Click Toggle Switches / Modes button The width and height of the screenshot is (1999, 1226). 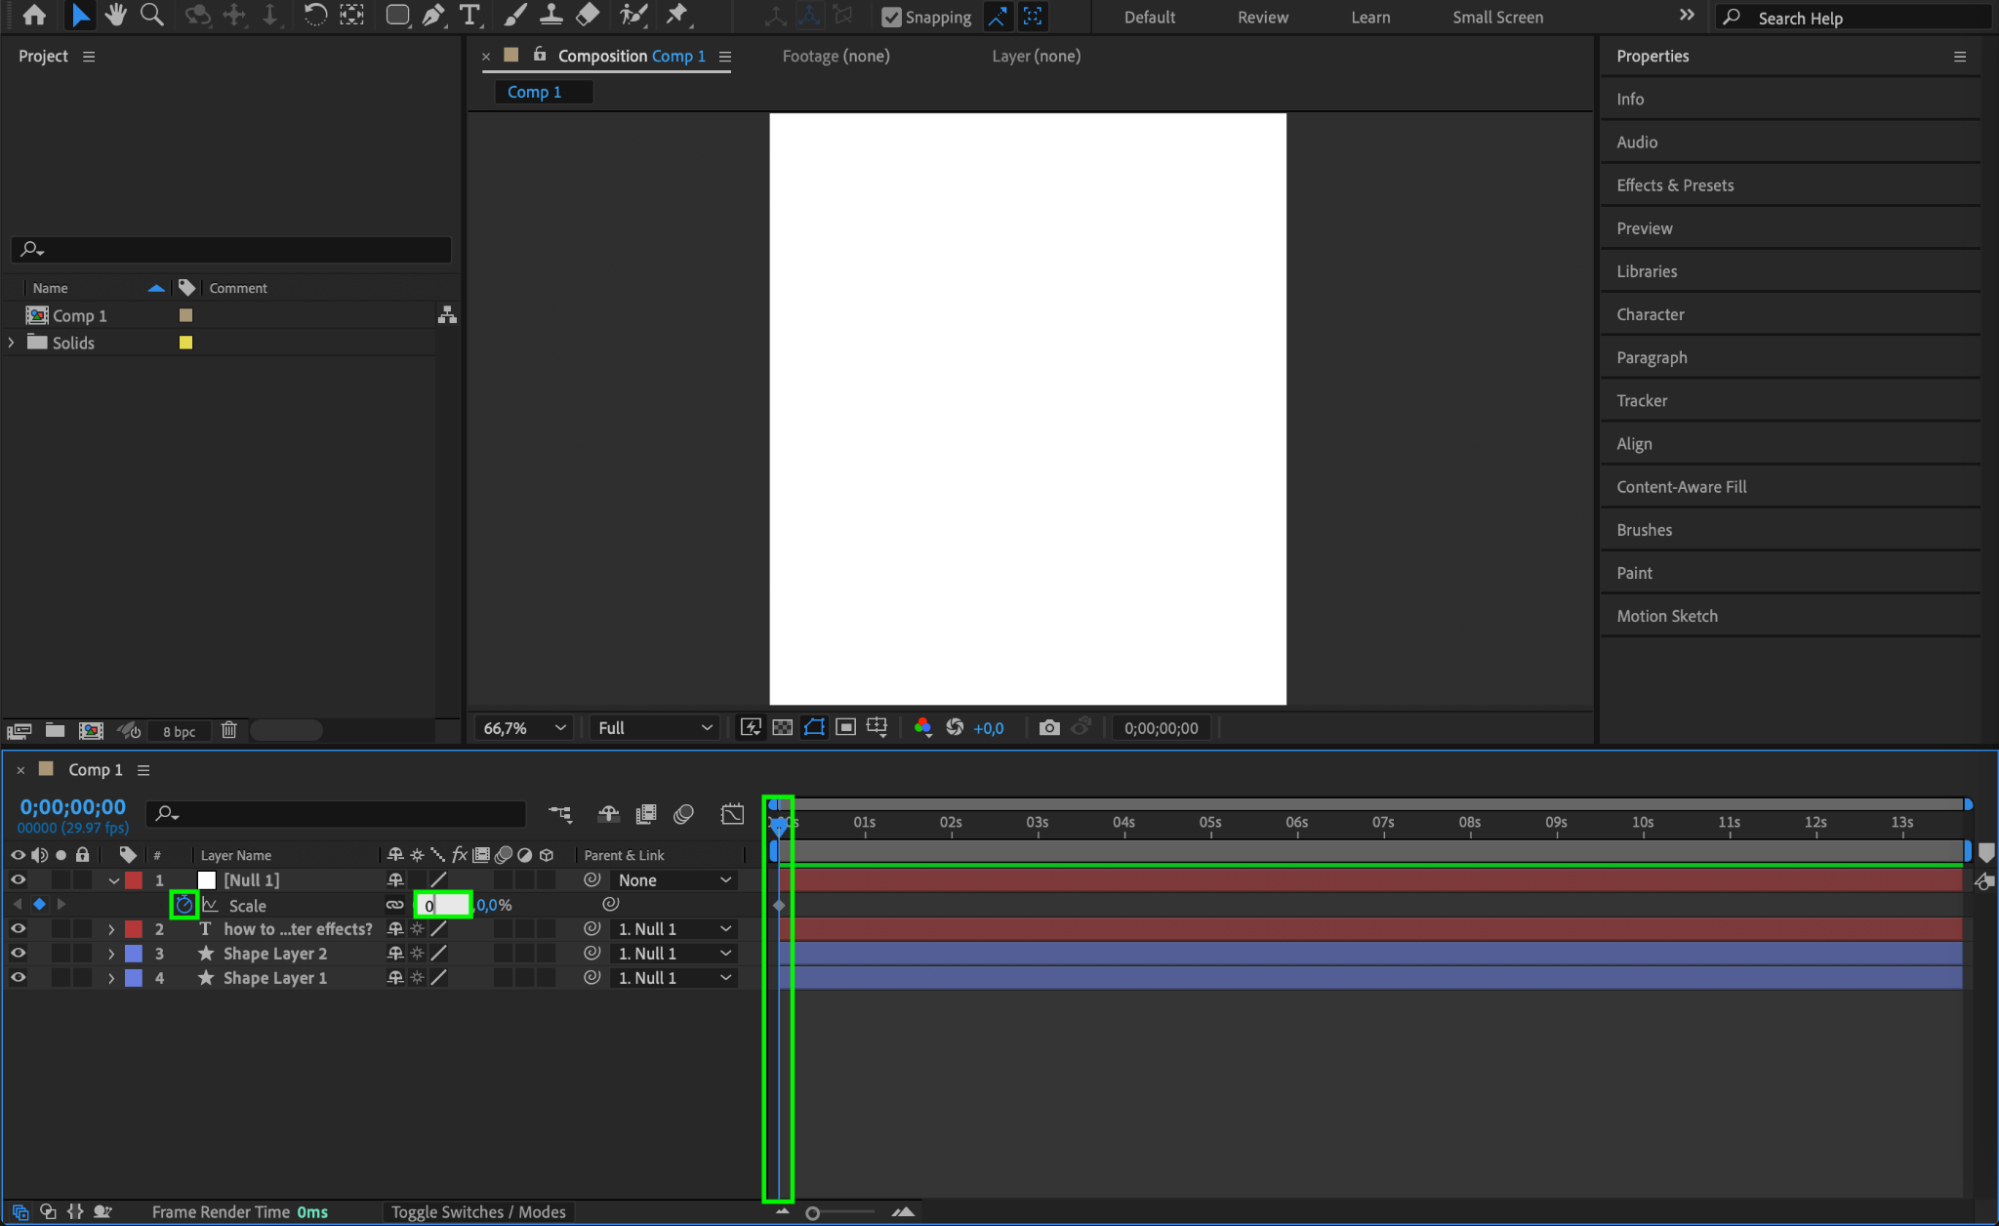[x=478, y=1212]
